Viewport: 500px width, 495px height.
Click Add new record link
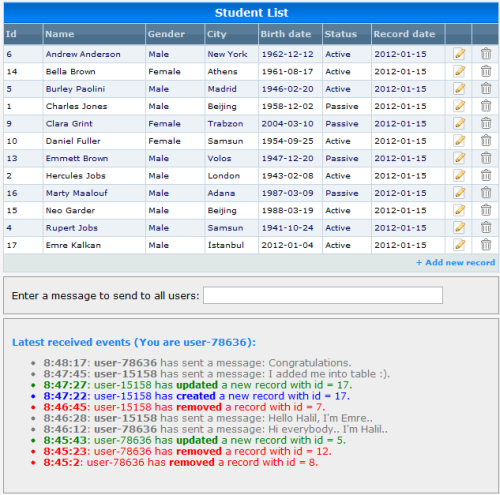[455, 262]
